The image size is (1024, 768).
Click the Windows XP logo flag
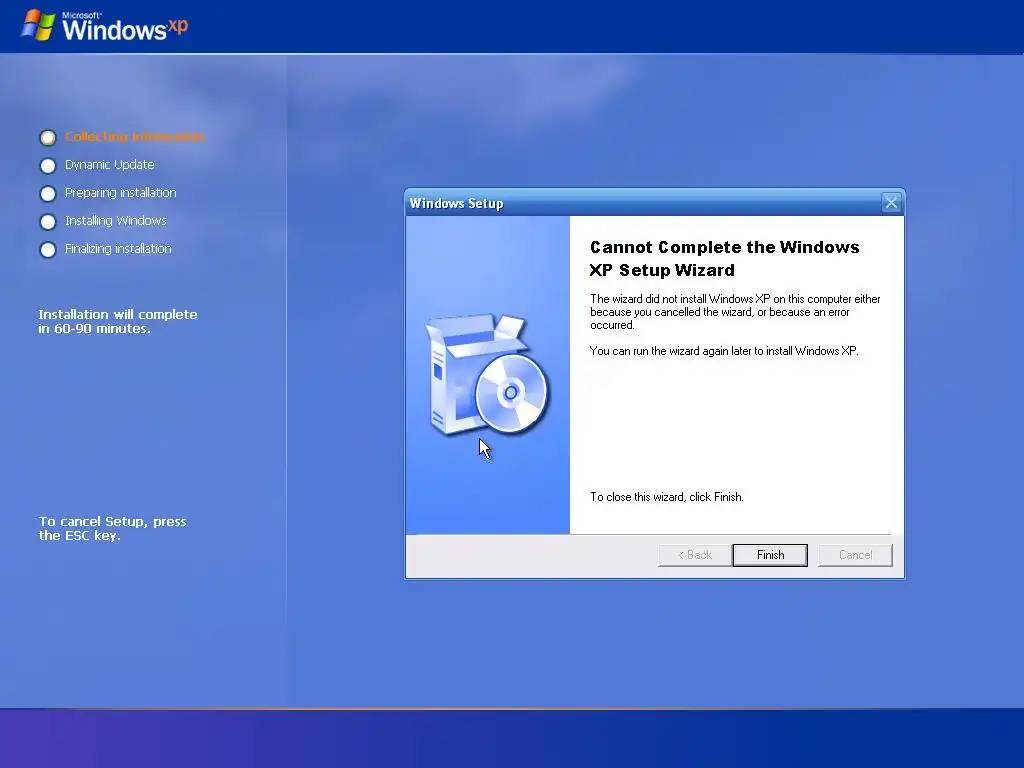pos(37,26)
